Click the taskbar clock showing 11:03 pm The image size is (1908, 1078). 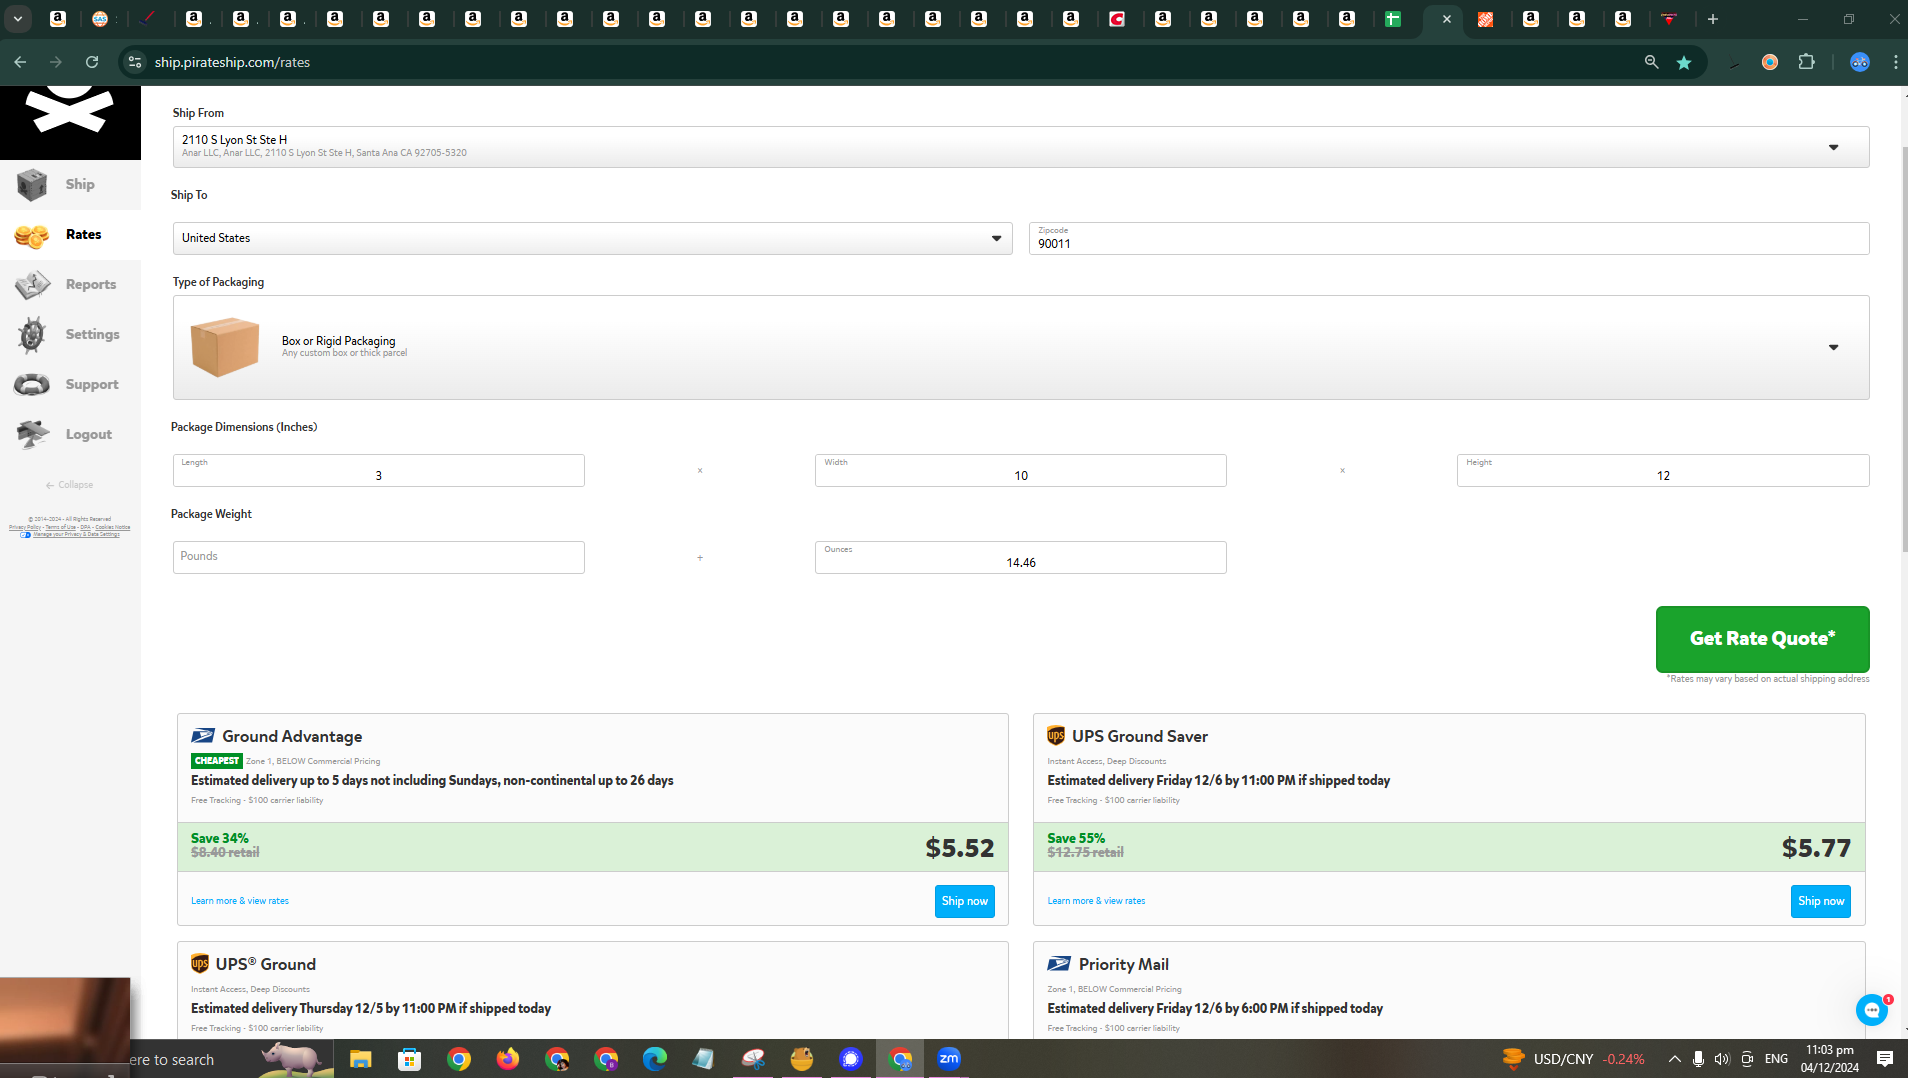point(1829,1059)
